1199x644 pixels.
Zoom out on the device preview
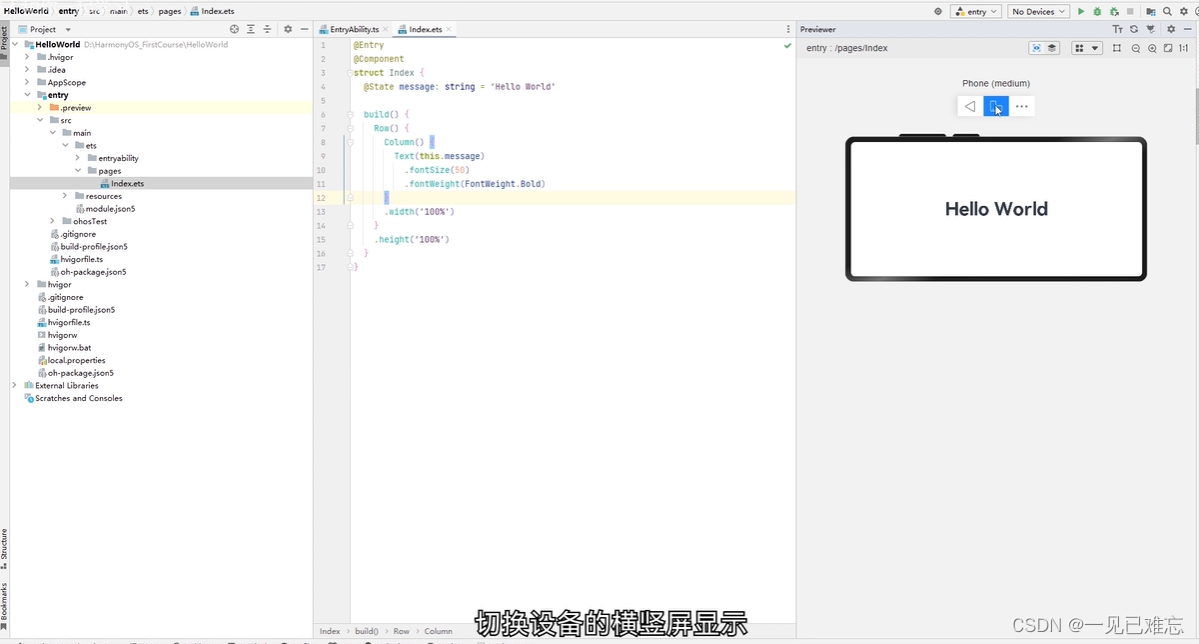(x=1136, y=47)
